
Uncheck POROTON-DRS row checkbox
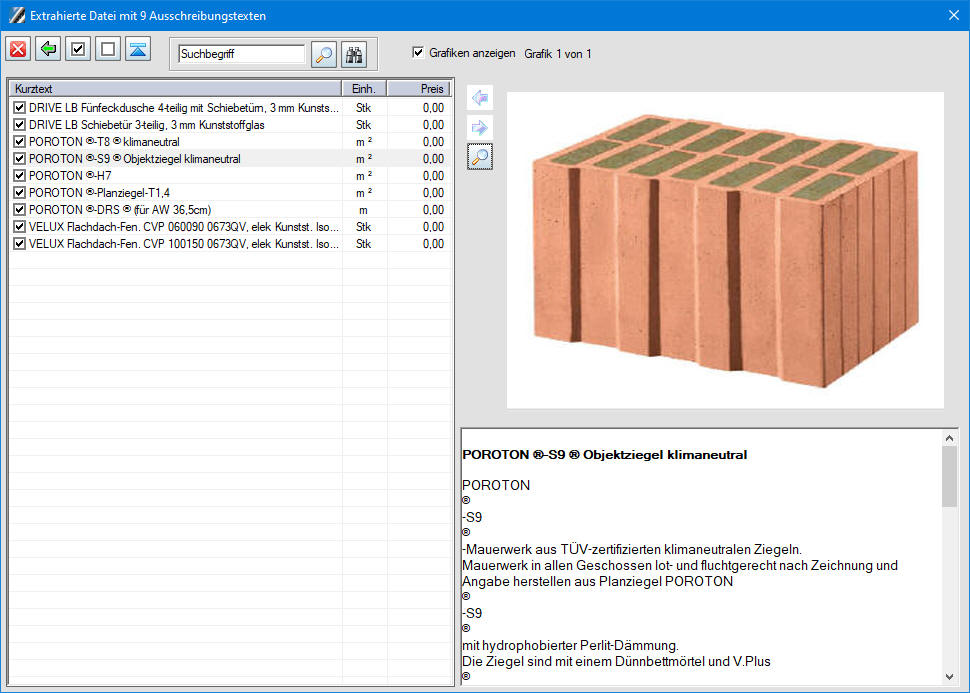[19, 210]
